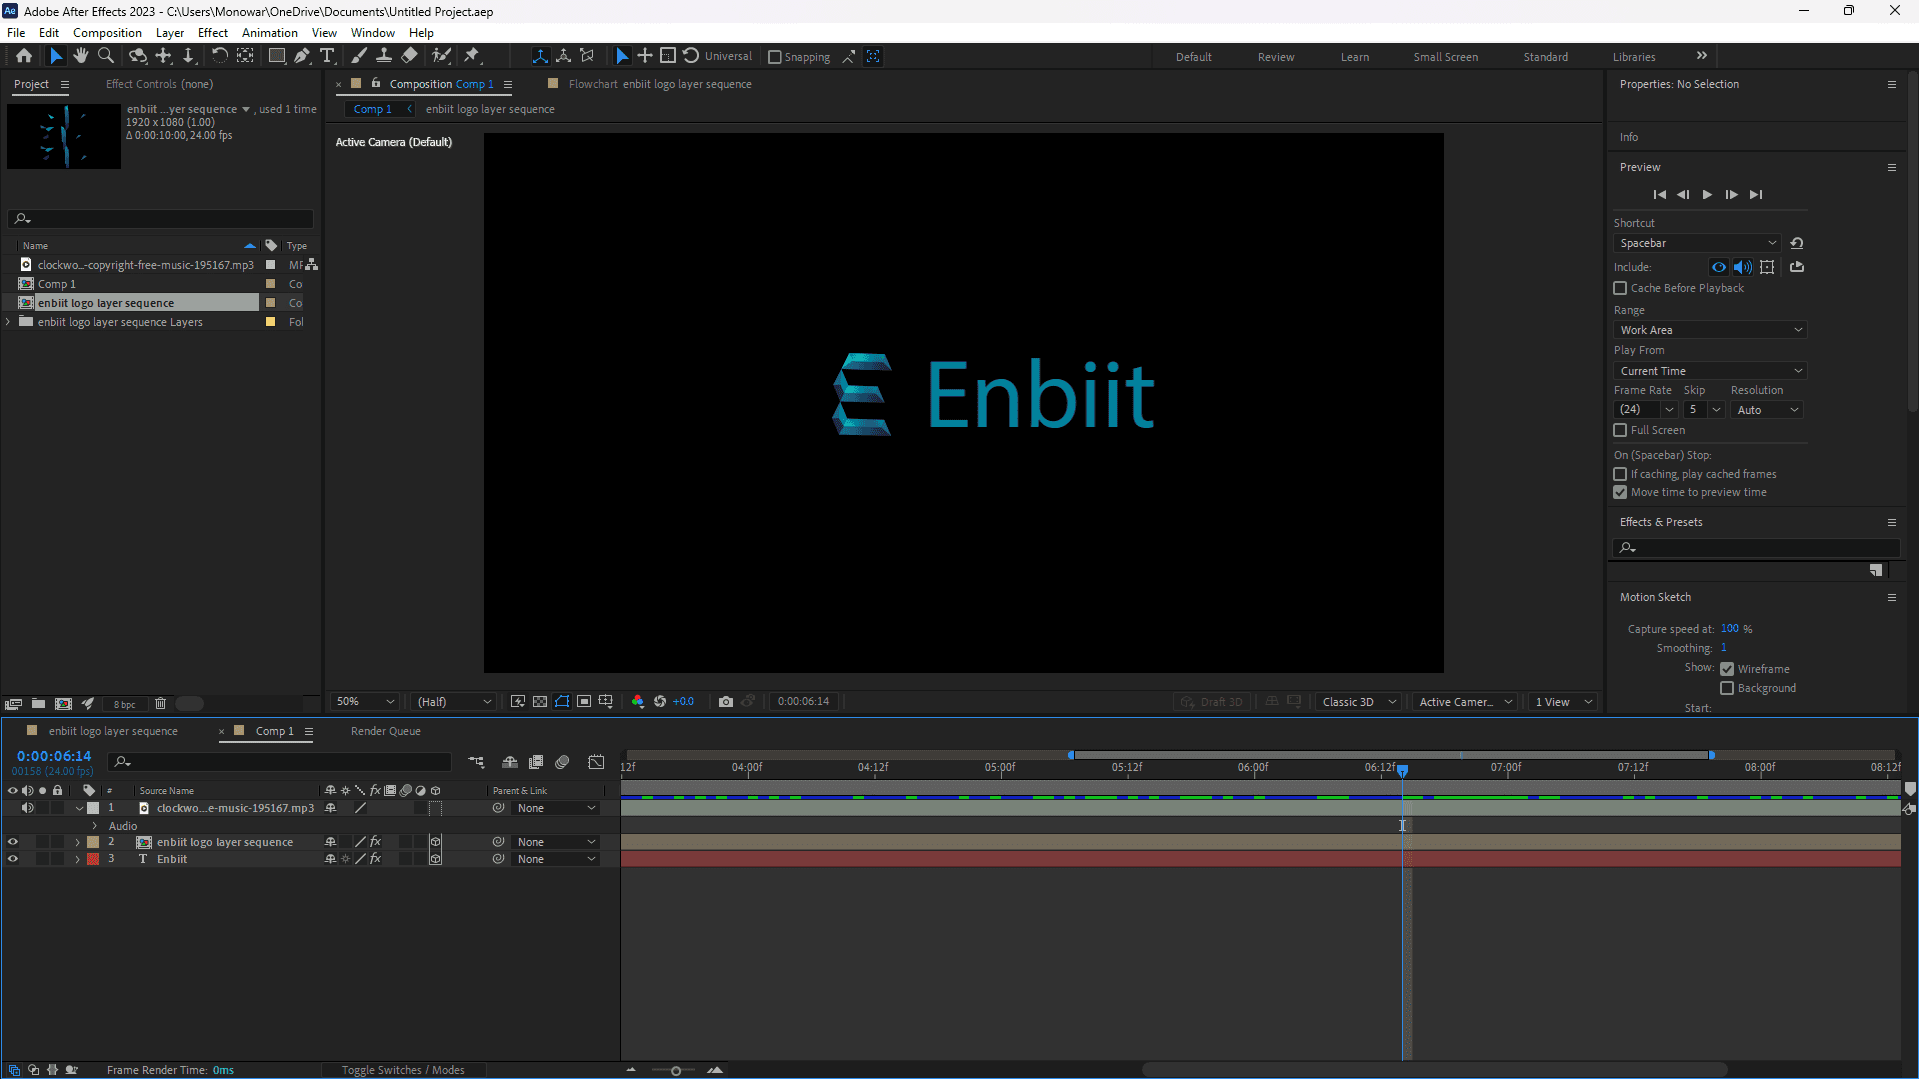This screenshot has width=1919, height=1079.
Task: Create new folder in Project panel
Action: coord(38,704)
